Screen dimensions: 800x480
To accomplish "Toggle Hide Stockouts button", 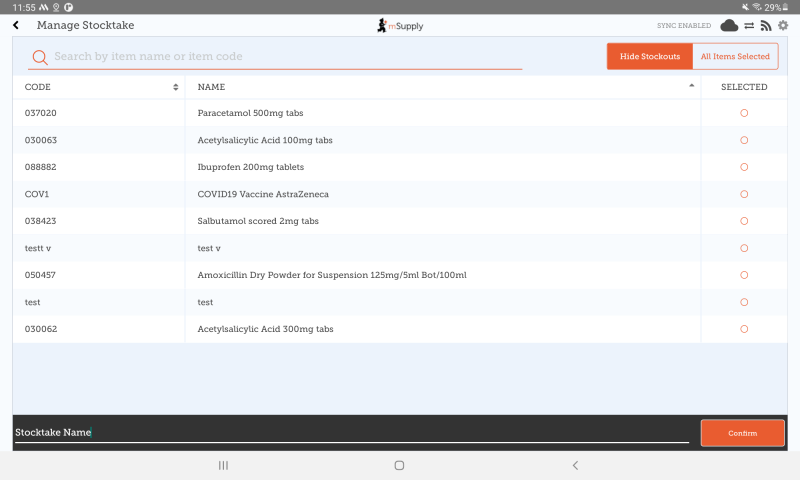I will (650, 57).
